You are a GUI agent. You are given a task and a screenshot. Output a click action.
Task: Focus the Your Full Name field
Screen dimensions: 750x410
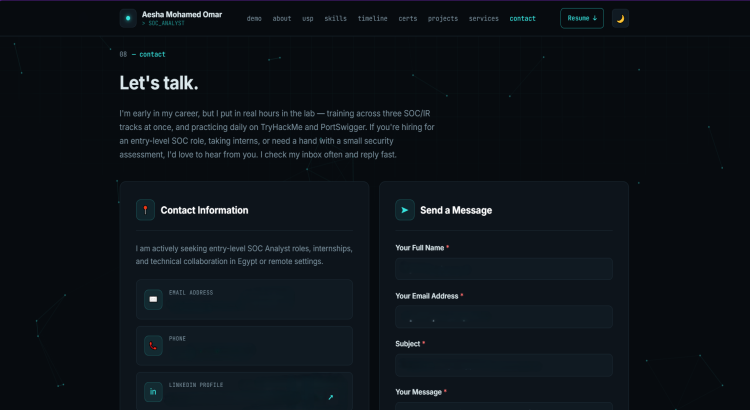coord(504,269)
